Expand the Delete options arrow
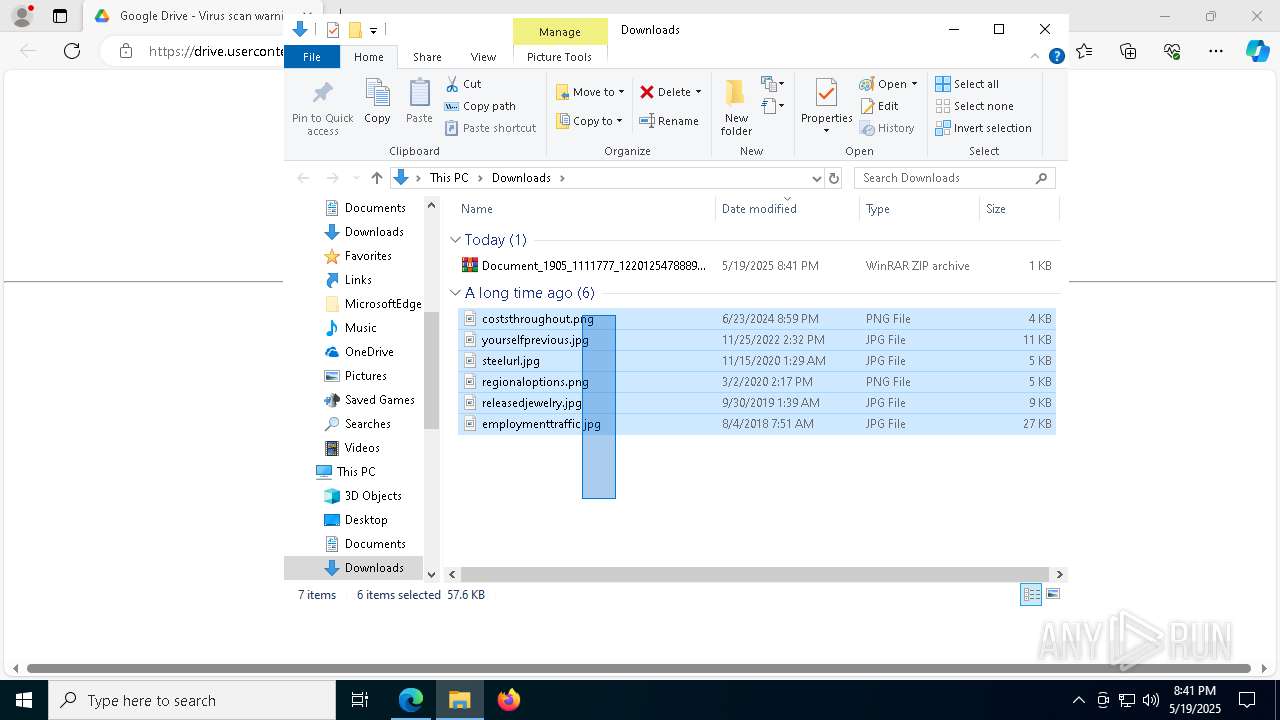 coord(698,92)
